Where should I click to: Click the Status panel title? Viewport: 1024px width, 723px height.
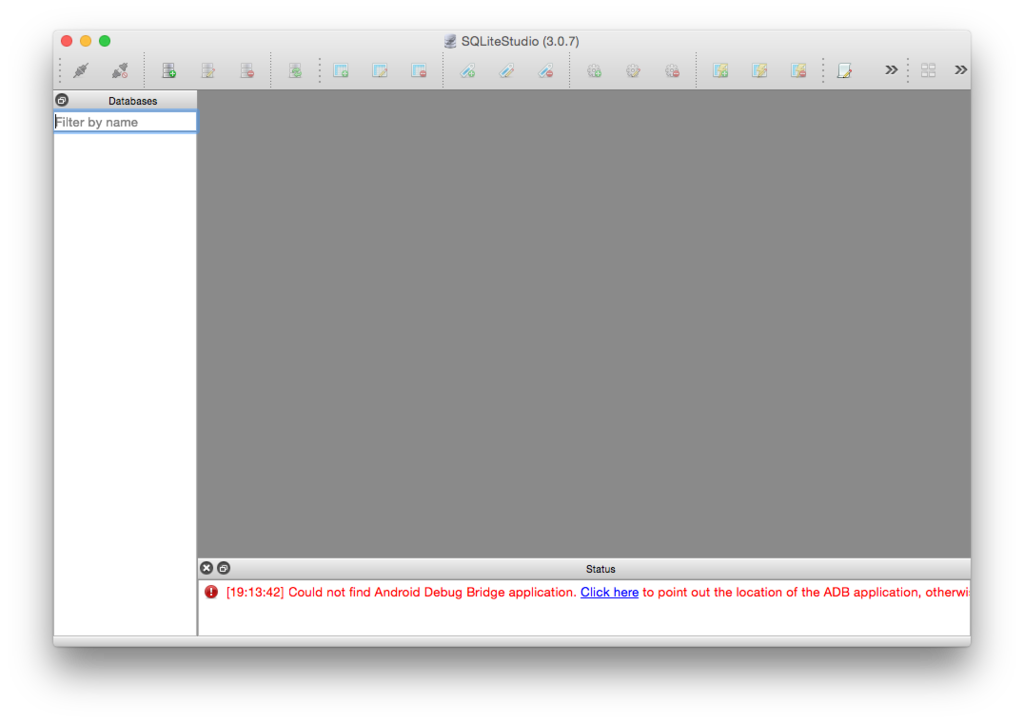600,569
